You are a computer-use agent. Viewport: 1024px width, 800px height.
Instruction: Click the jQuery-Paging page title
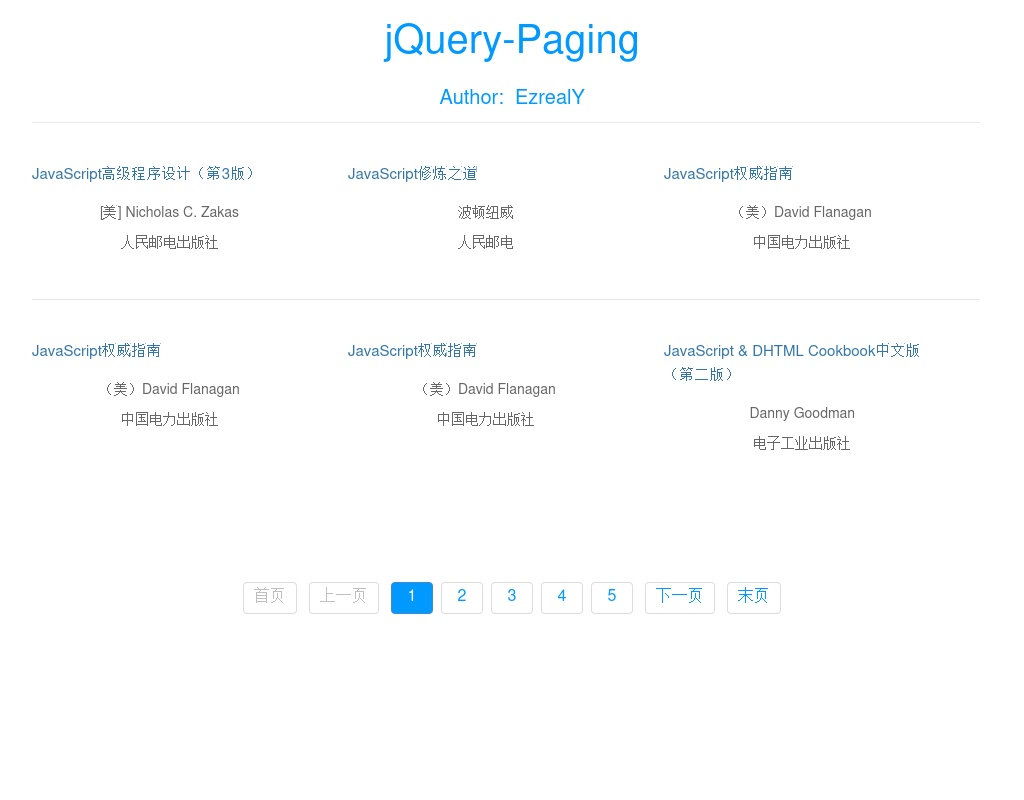511,40
